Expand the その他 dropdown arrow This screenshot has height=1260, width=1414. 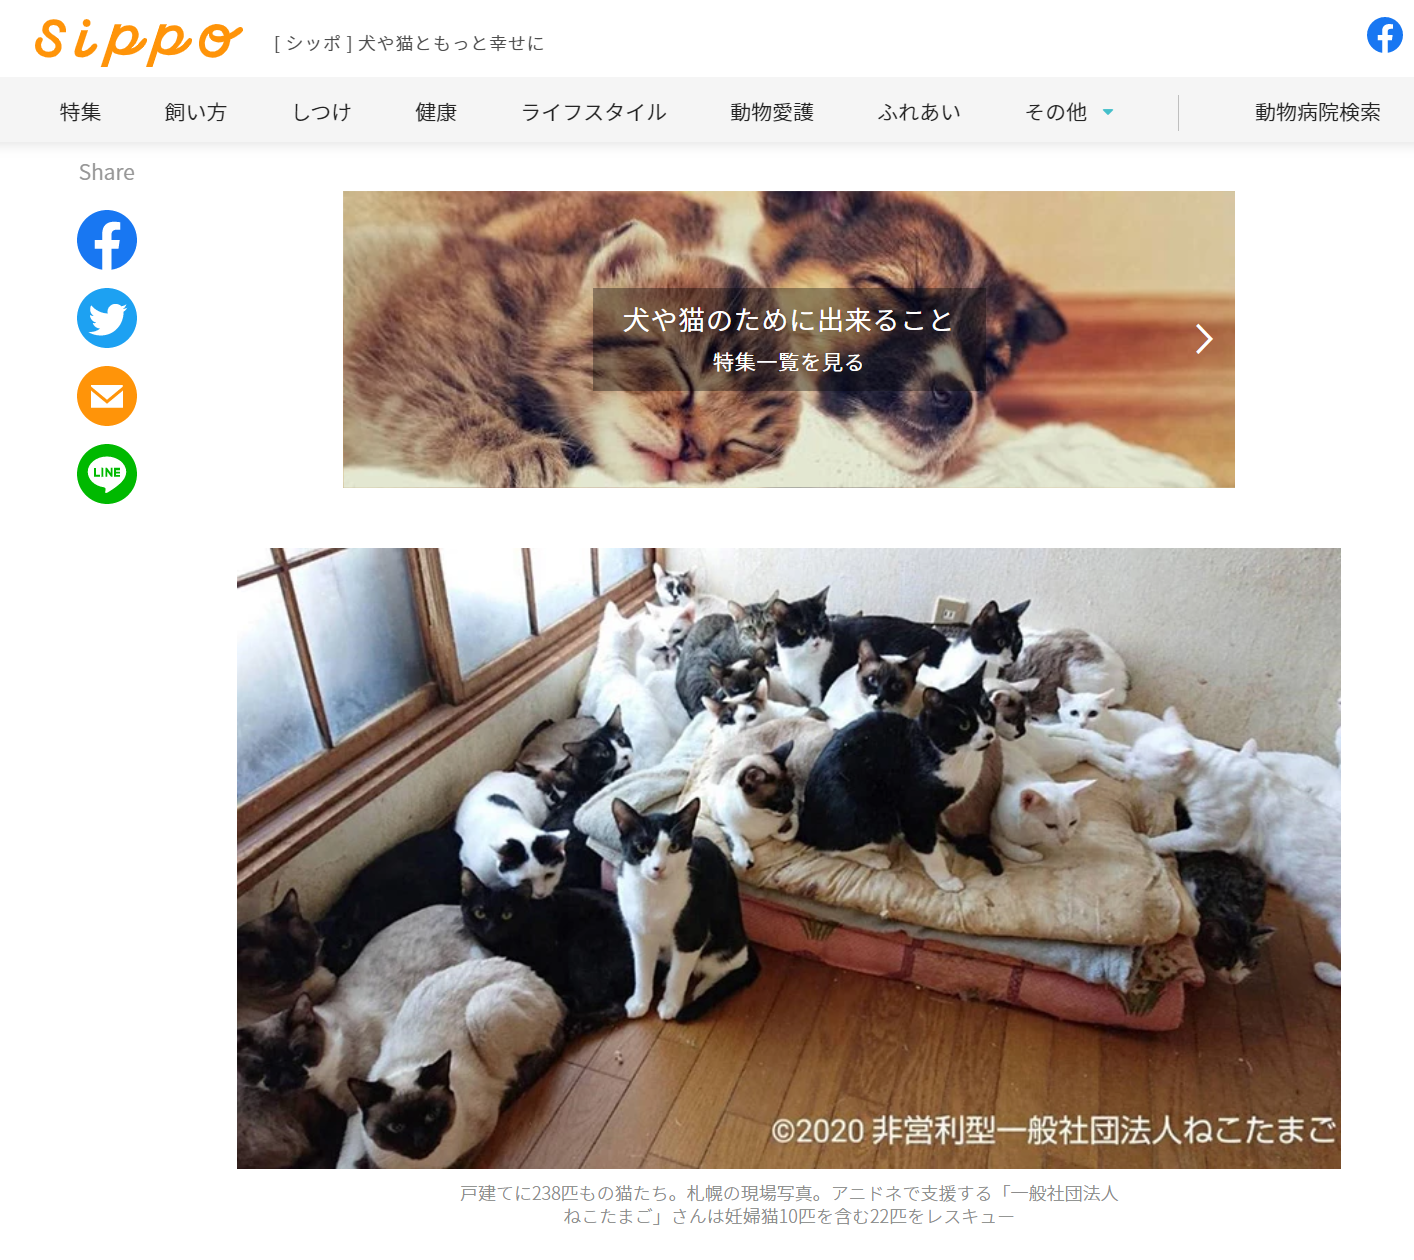pyautogui.click(x=1108, y=112)
